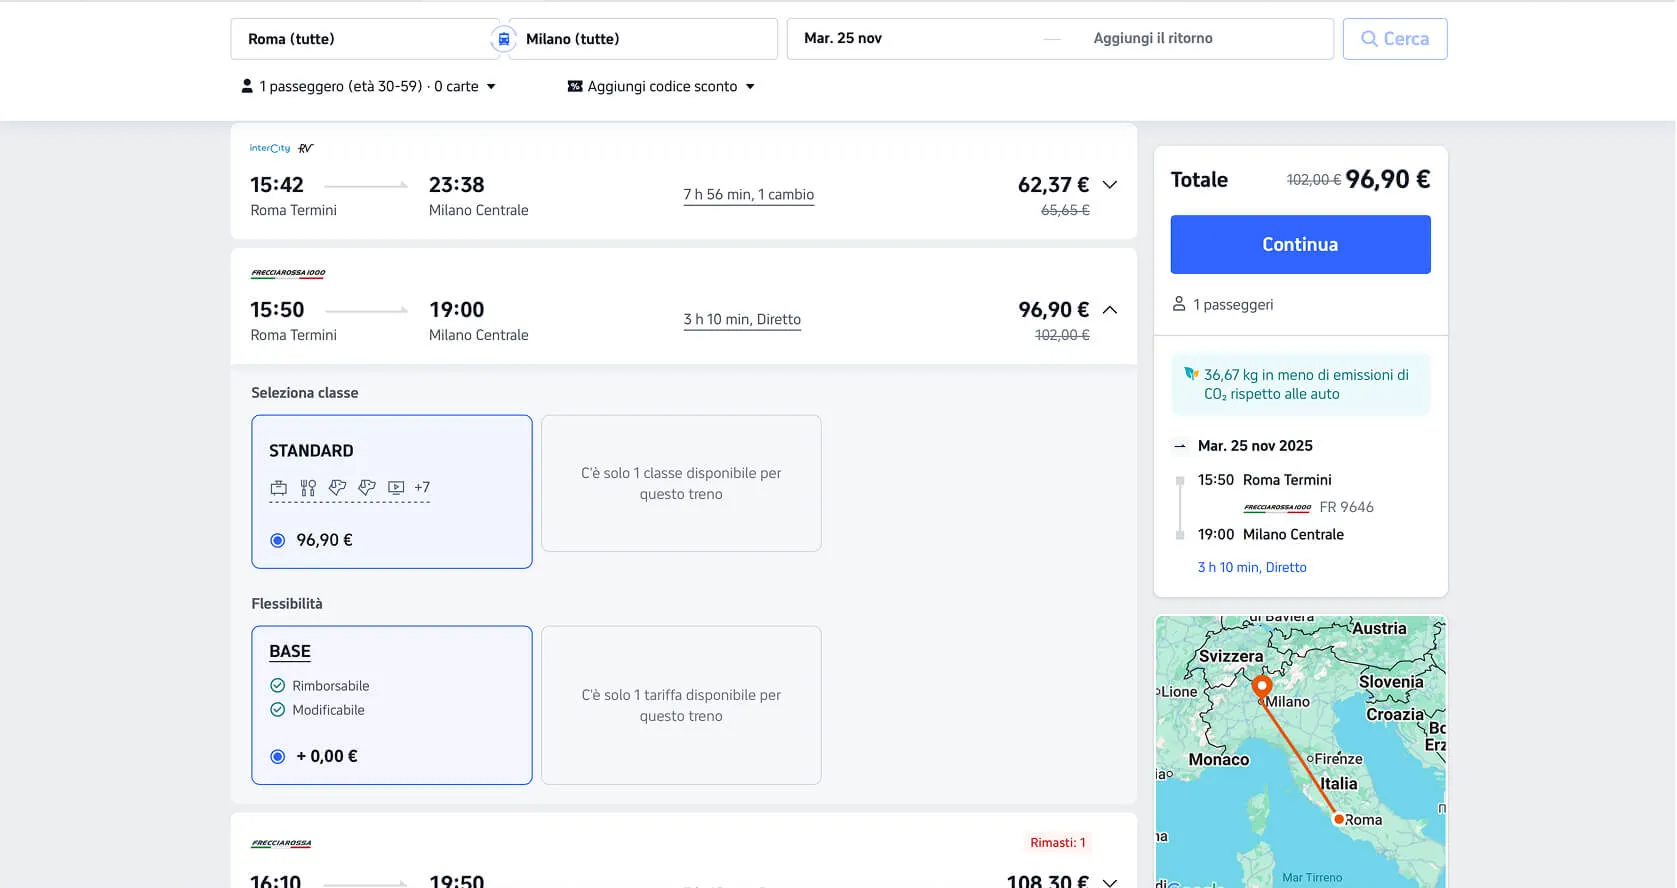1677x888 pixels.
Task: Click the passenger person icon
Action: tap(247, 86)
